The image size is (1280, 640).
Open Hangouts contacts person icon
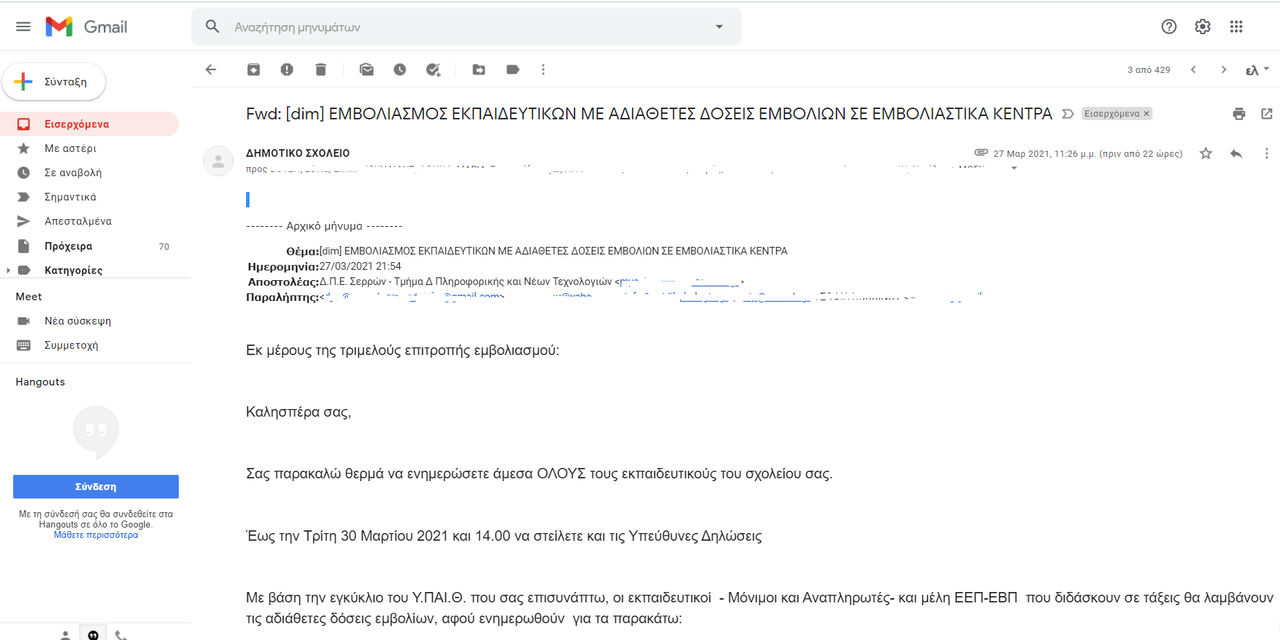pyautogui.click(x=65, y=634)
